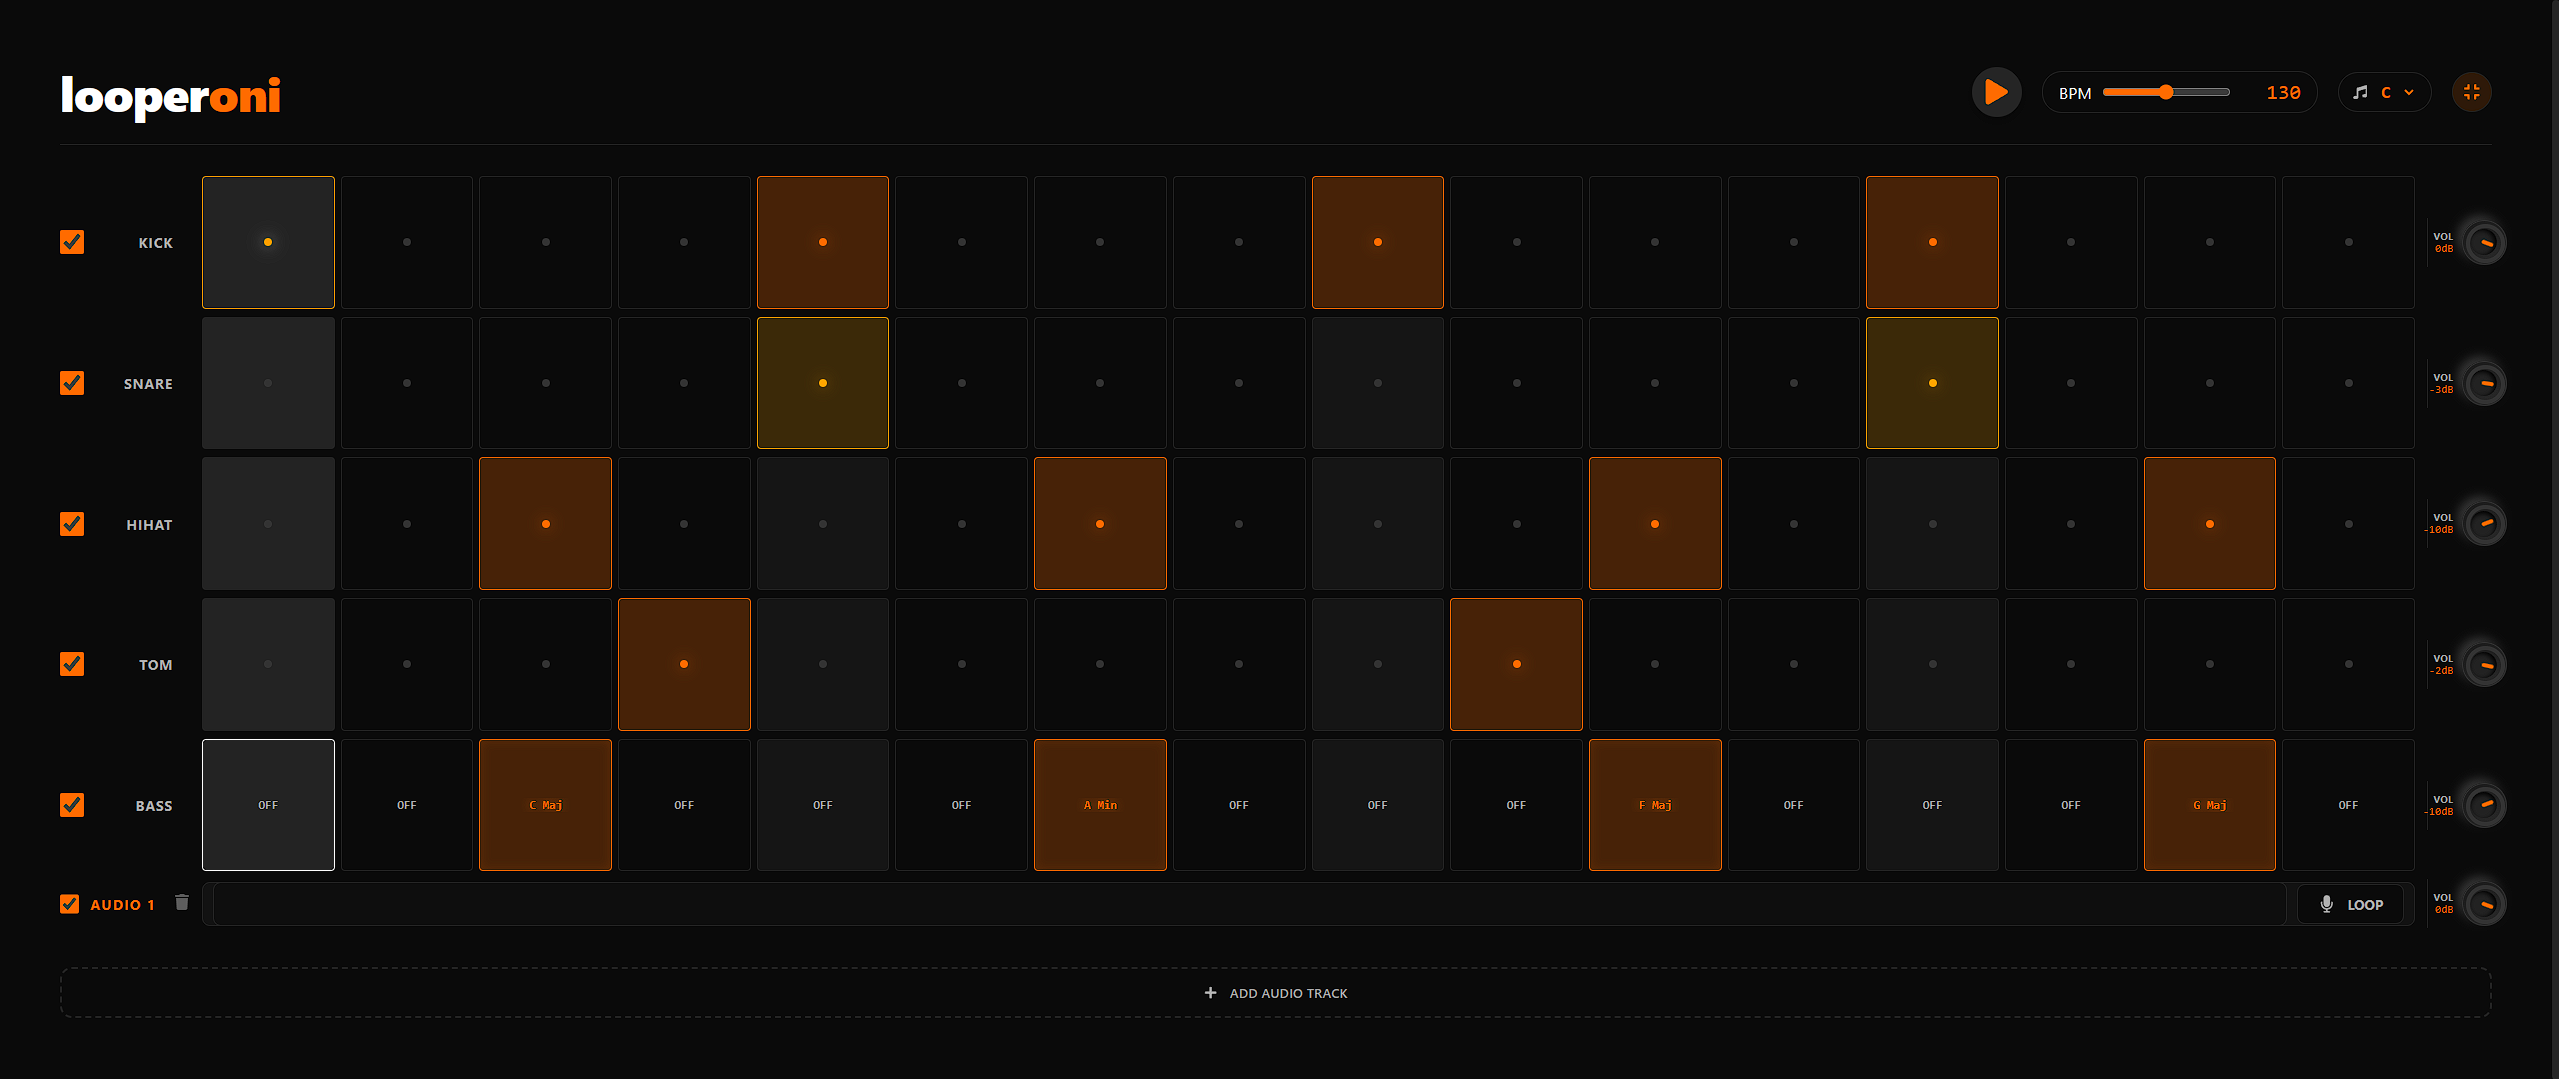The height and width of the screenshot is (1079, 2559).
Task: Start recording with the LOOP button
Action: (x=2351, y=903)
